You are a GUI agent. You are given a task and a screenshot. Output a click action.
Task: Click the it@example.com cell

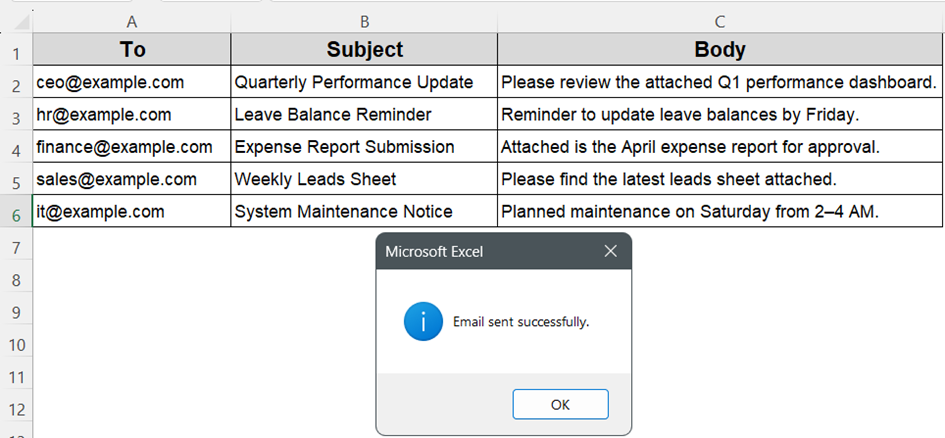tap(131, 211)
